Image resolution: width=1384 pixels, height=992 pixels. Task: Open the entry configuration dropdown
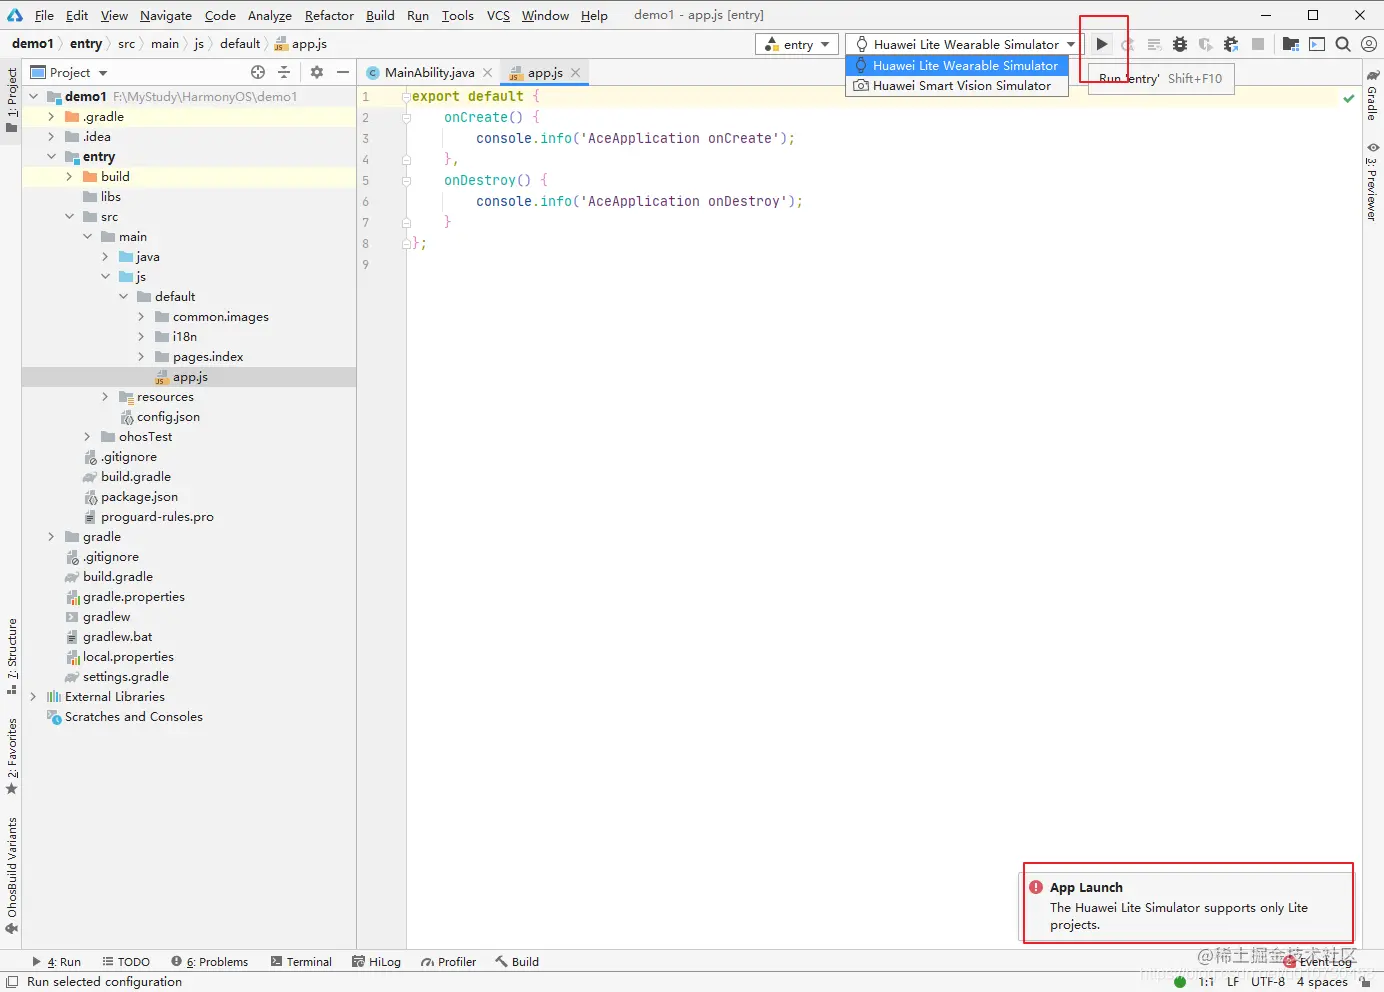(797, 44)
